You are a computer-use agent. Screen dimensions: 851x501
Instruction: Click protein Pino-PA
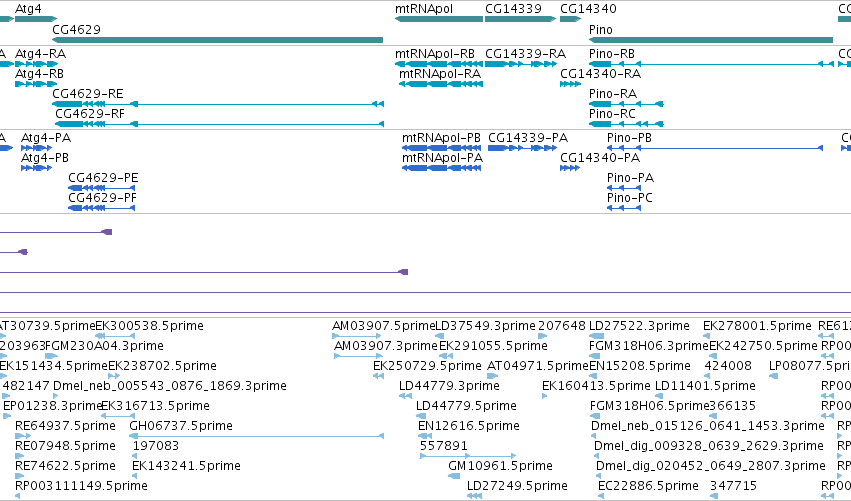tap(630, 178)
